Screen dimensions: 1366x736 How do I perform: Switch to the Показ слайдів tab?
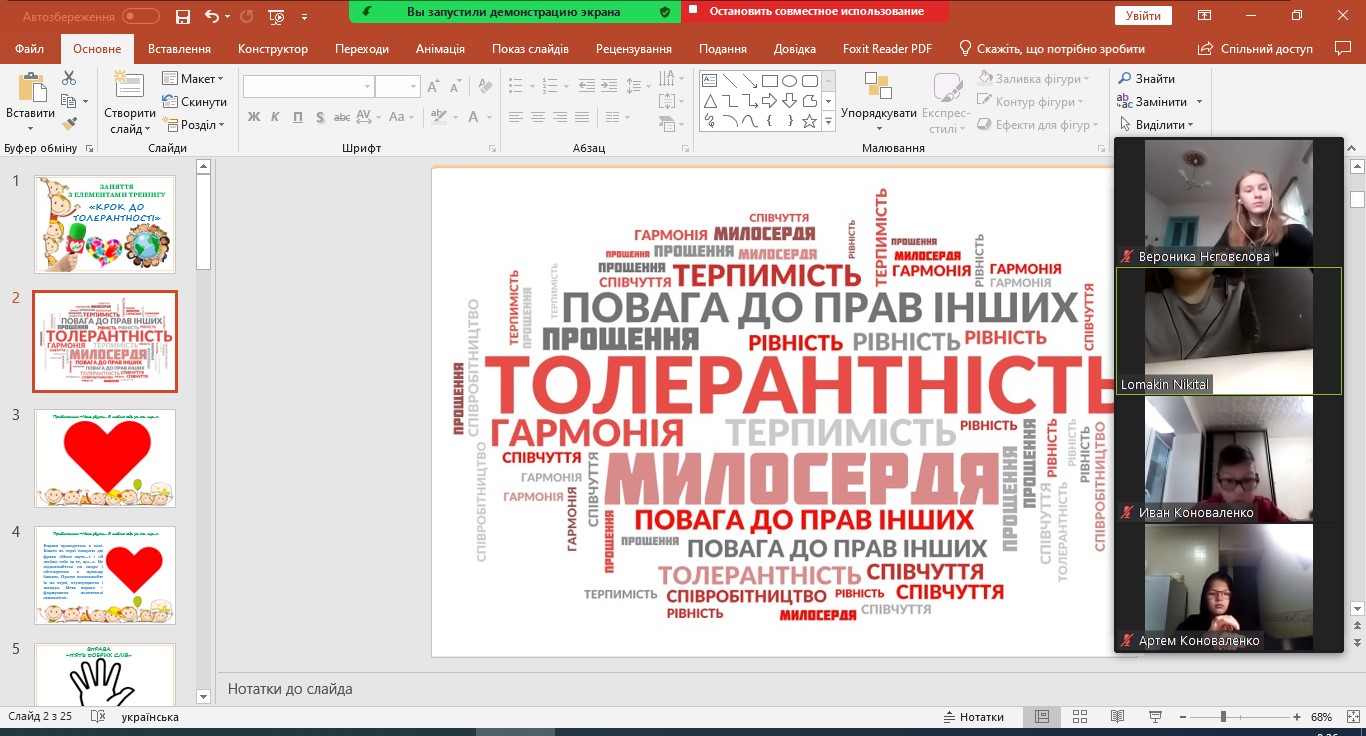click(530, 49)
